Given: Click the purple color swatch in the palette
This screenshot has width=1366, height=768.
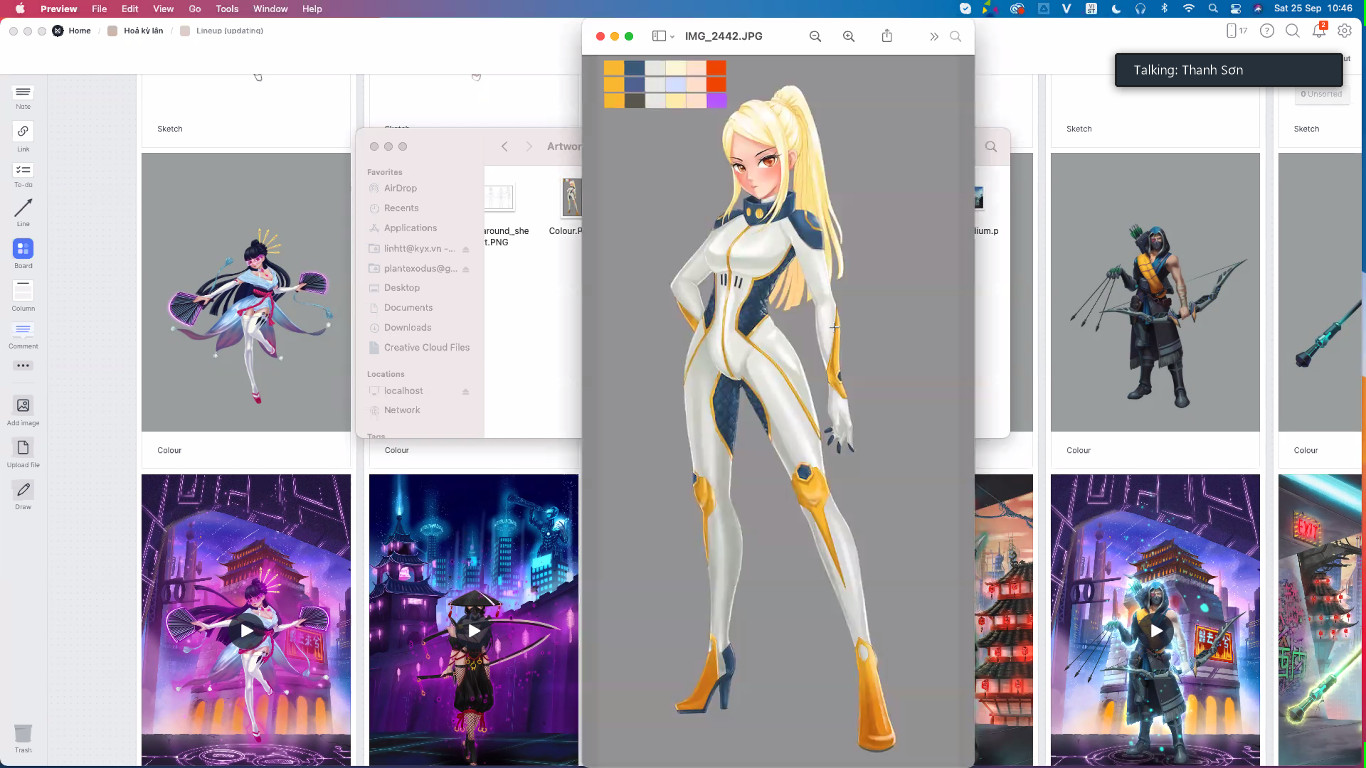Looking at the screenshot, I should point(716,101).
